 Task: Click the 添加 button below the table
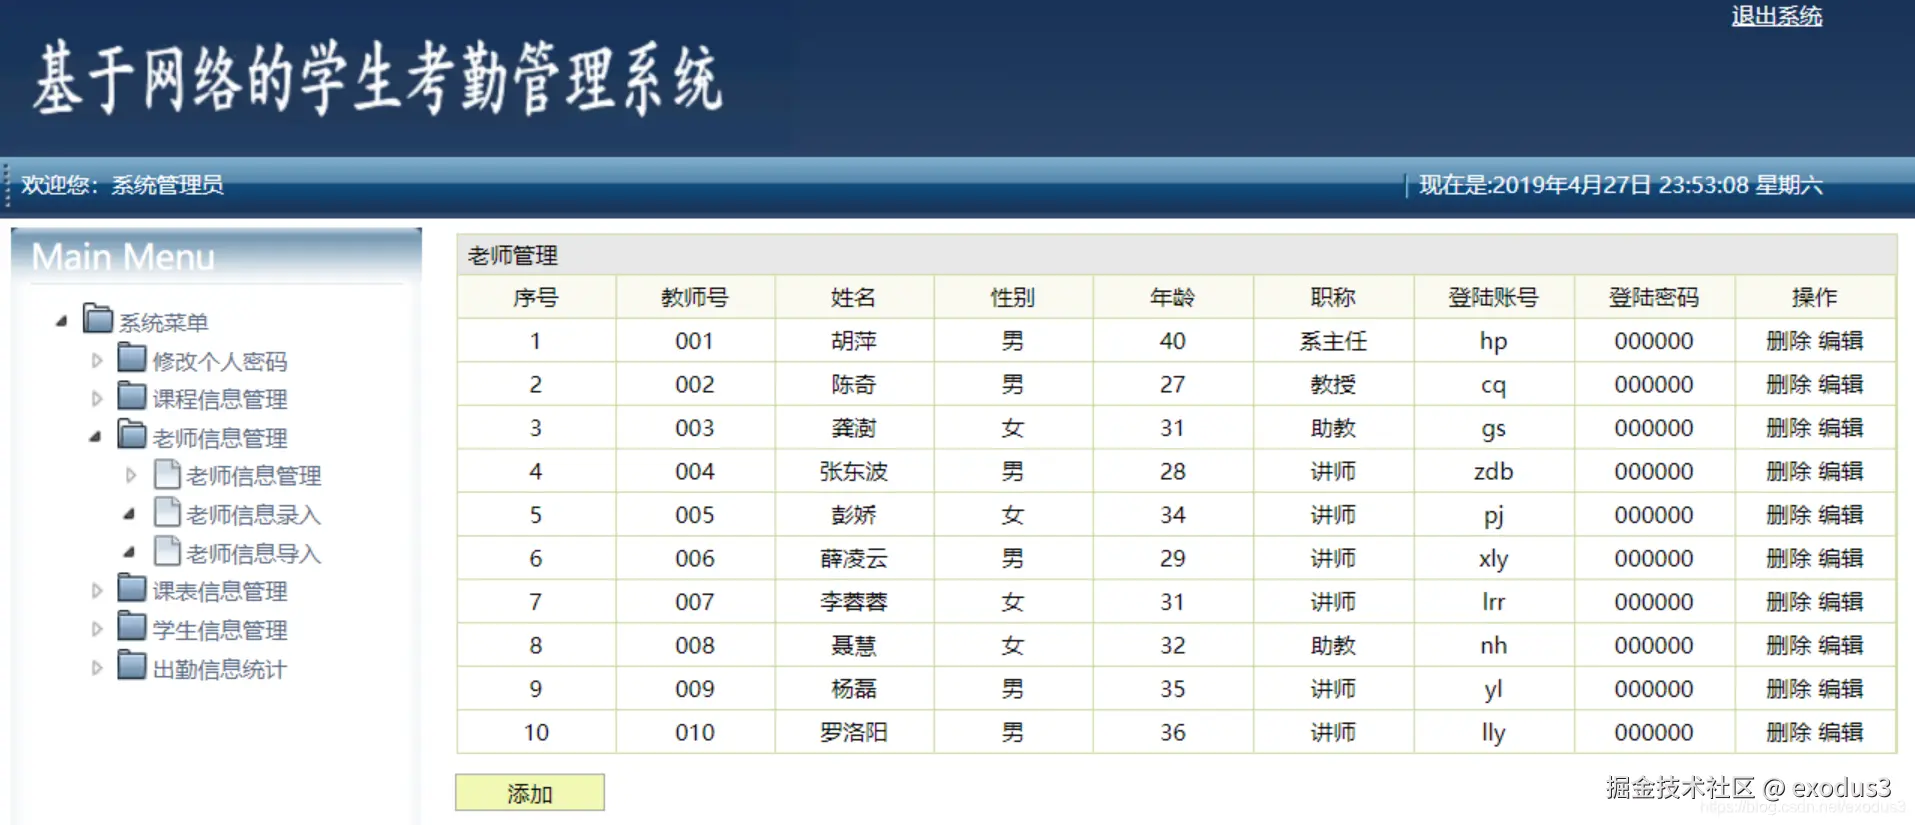tap(530, 793)
